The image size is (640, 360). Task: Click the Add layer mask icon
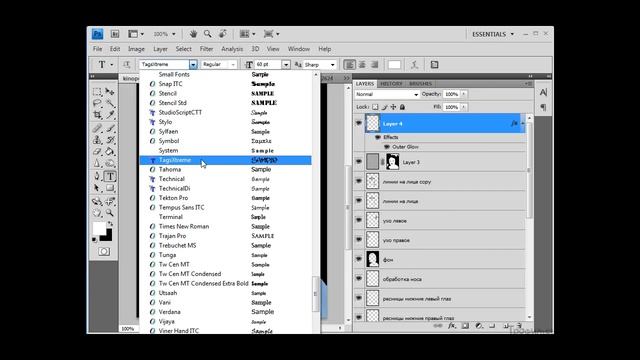click(x=465, y=326)
